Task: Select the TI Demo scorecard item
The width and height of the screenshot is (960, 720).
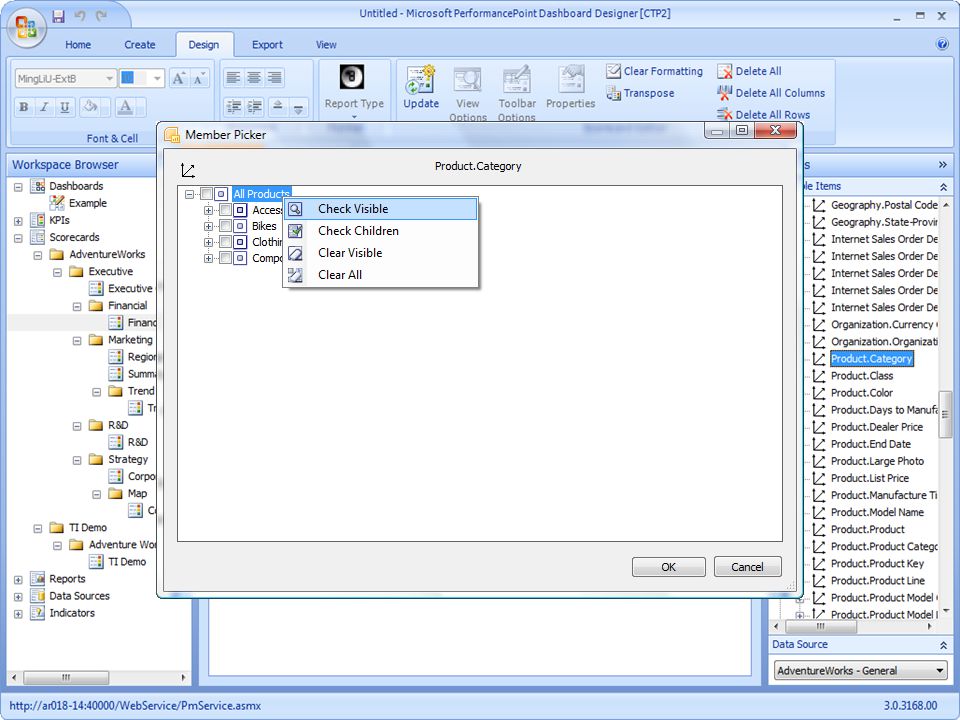Action: tap(127, 562)
